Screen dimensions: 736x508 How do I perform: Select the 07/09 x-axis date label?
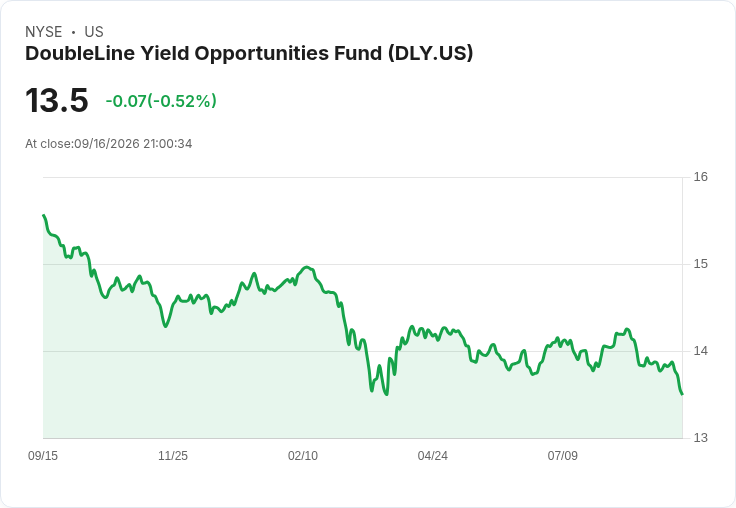pyautogui.click(x=562, y=455)
